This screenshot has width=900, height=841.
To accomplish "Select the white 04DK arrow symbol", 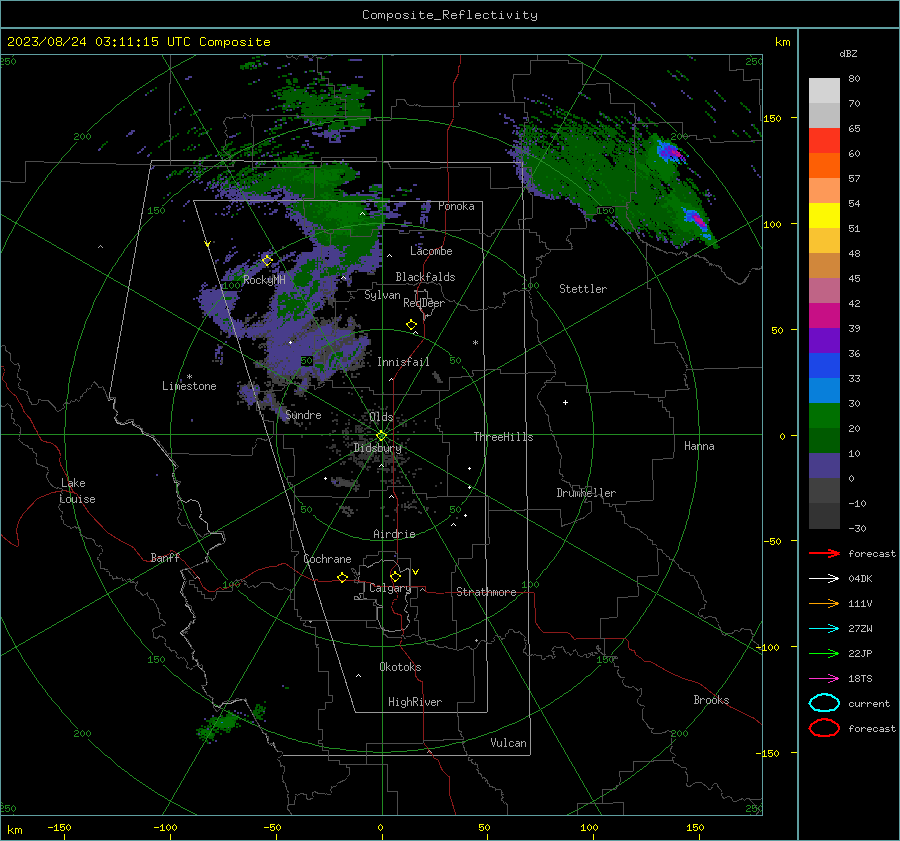I will pyautogui.click(x=824, y=578).
